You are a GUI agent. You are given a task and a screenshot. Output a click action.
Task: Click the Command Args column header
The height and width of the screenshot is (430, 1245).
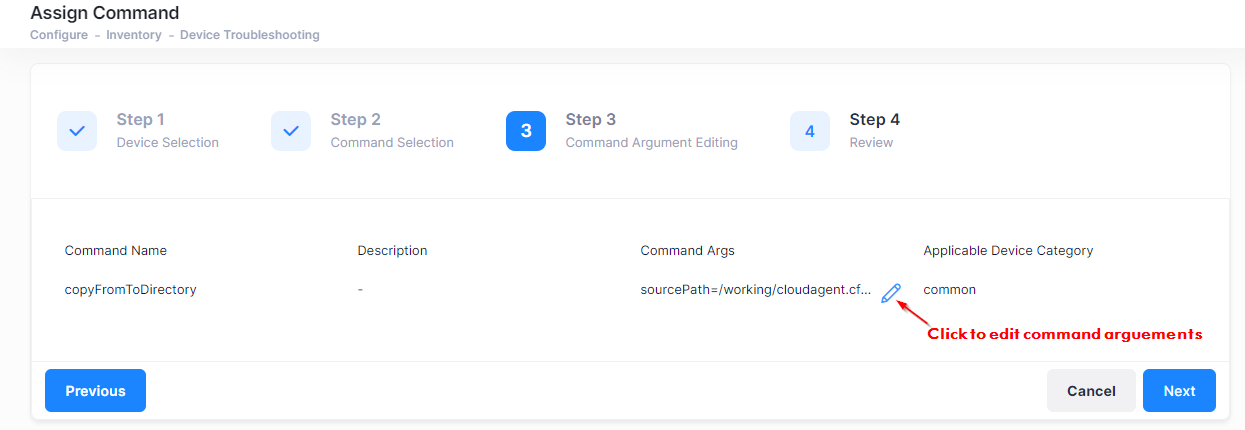(x=688, y=251)
